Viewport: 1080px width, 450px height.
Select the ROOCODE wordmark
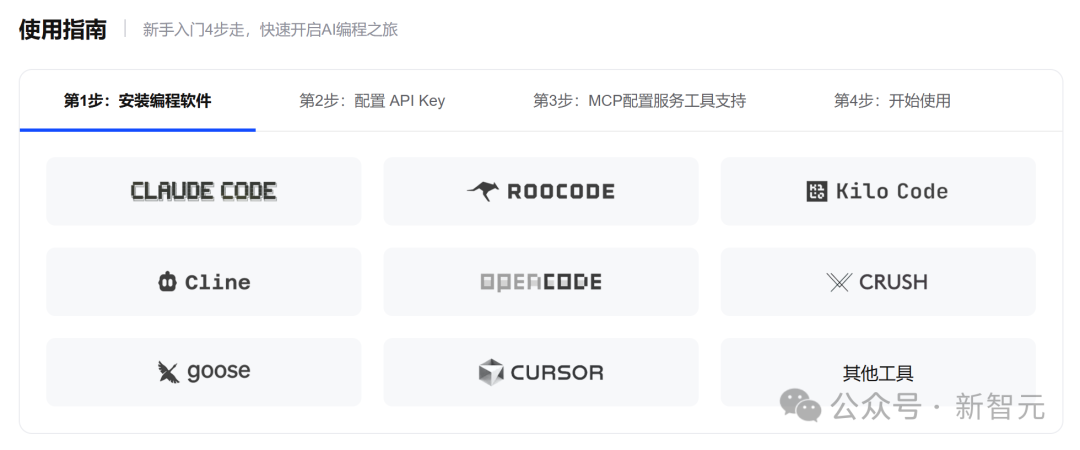[561, 192]
